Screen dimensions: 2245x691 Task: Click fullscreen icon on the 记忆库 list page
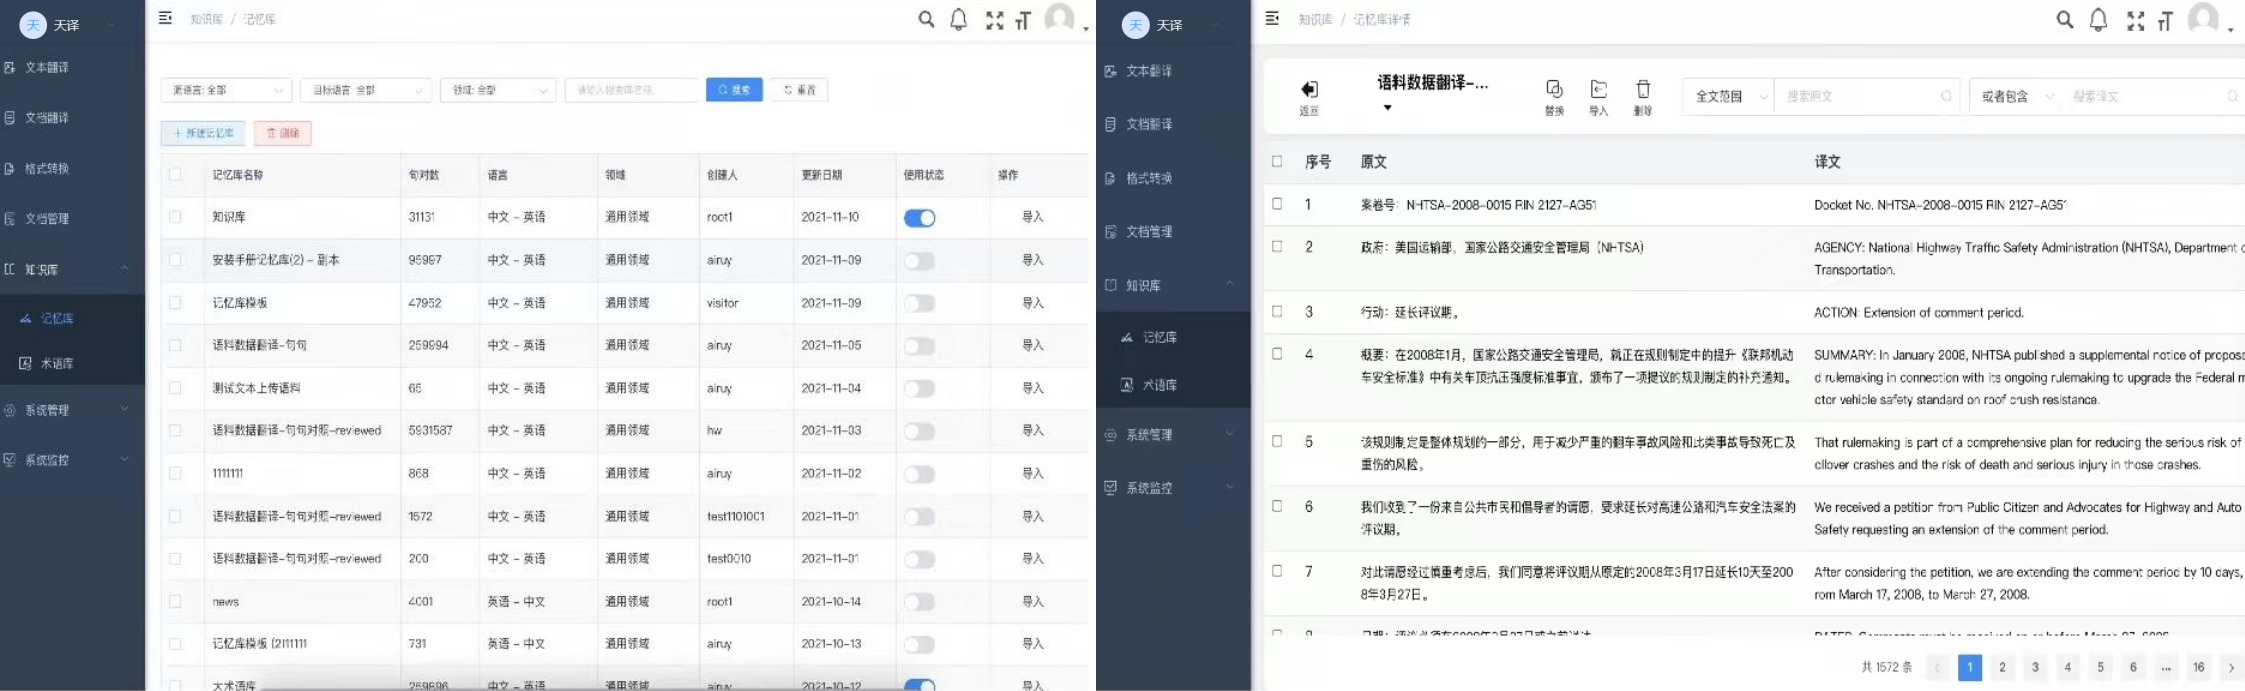click(x=994, y=20)
